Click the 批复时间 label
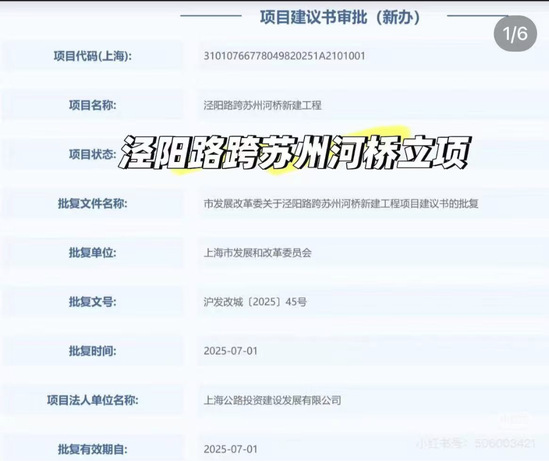This screenshot has height=461, width=549. click(93, 351)
